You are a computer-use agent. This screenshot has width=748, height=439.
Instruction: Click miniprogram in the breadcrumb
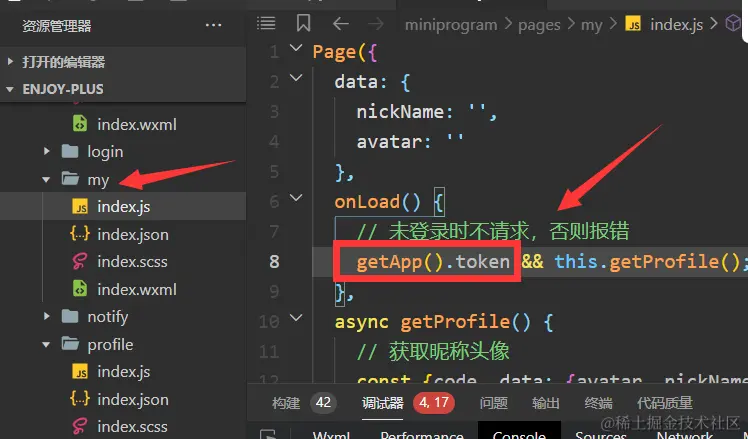tap(451, 24)
